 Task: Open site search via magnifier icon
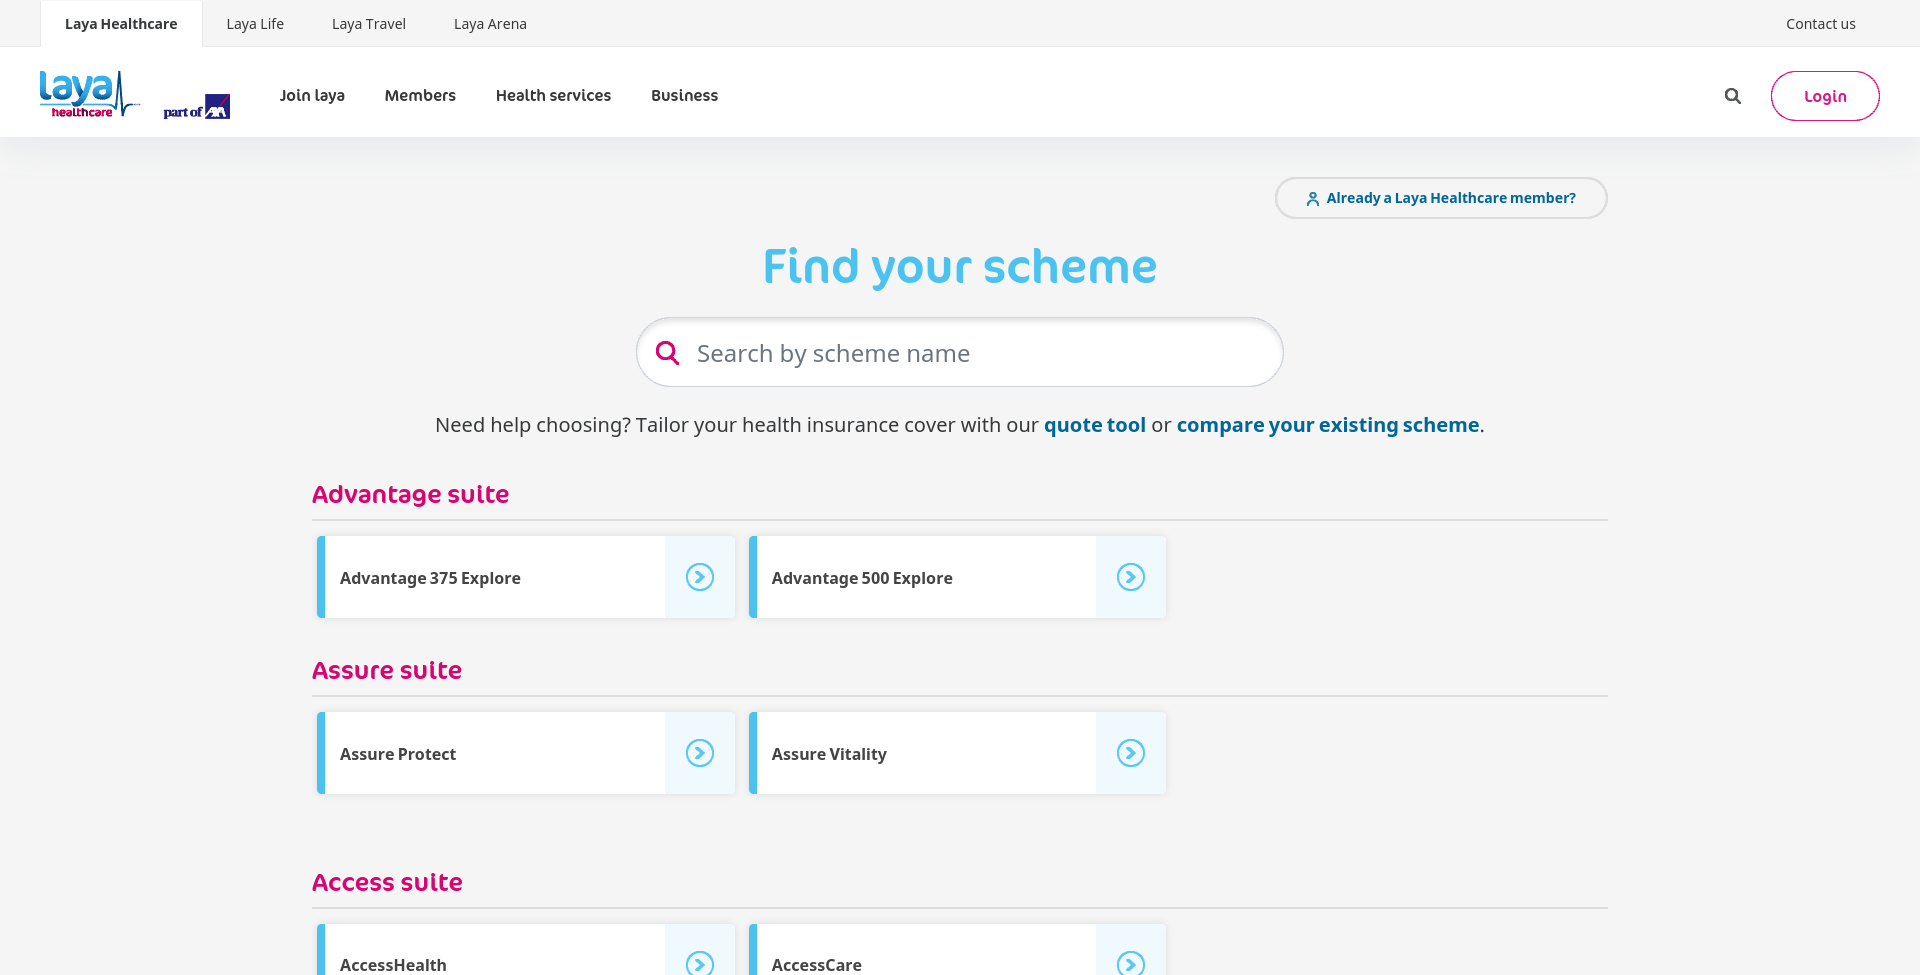click(x=1733, y=96)
